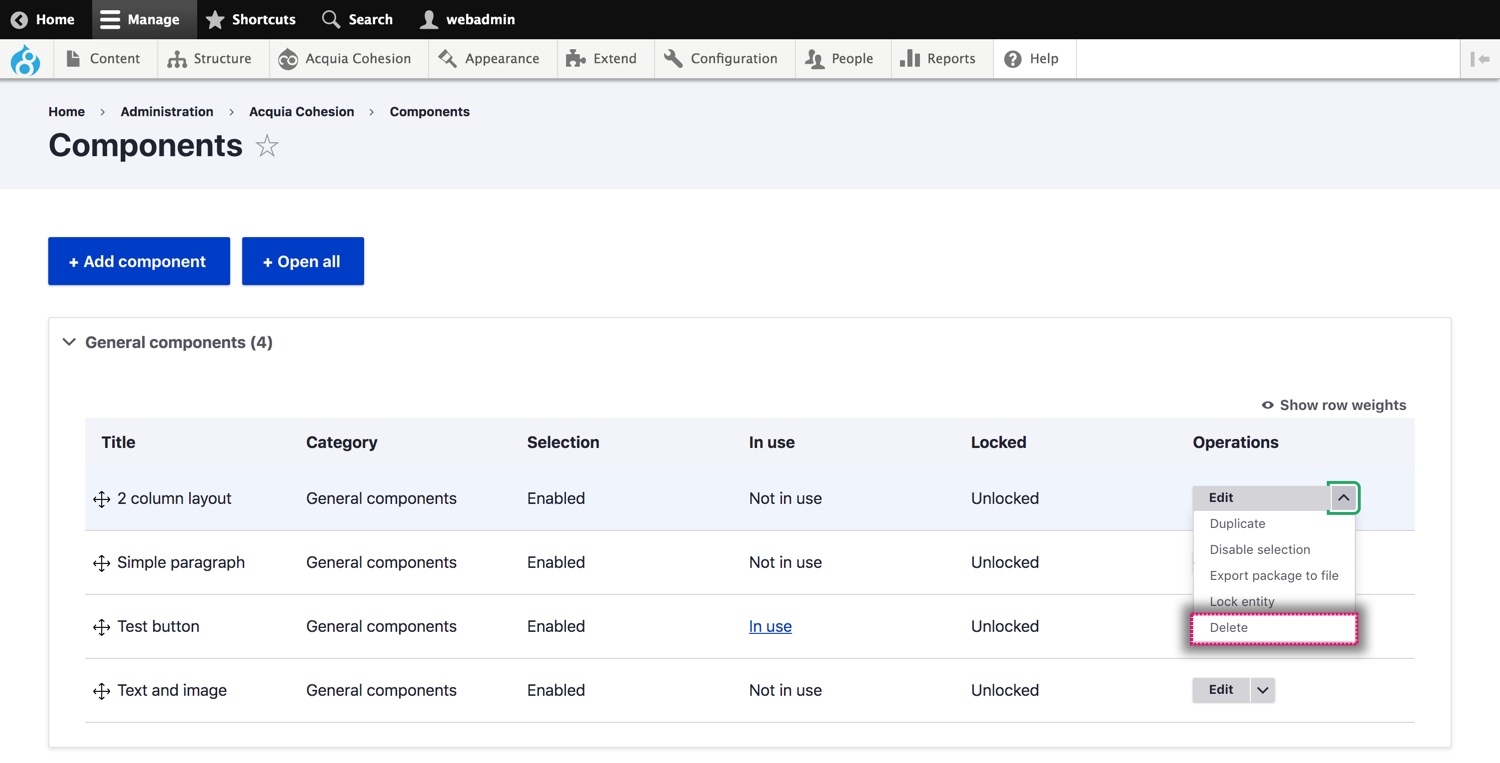This screenshot has height=763, width=1500.
Task: Open Search in the top toolbar
Action: (358, 19)
